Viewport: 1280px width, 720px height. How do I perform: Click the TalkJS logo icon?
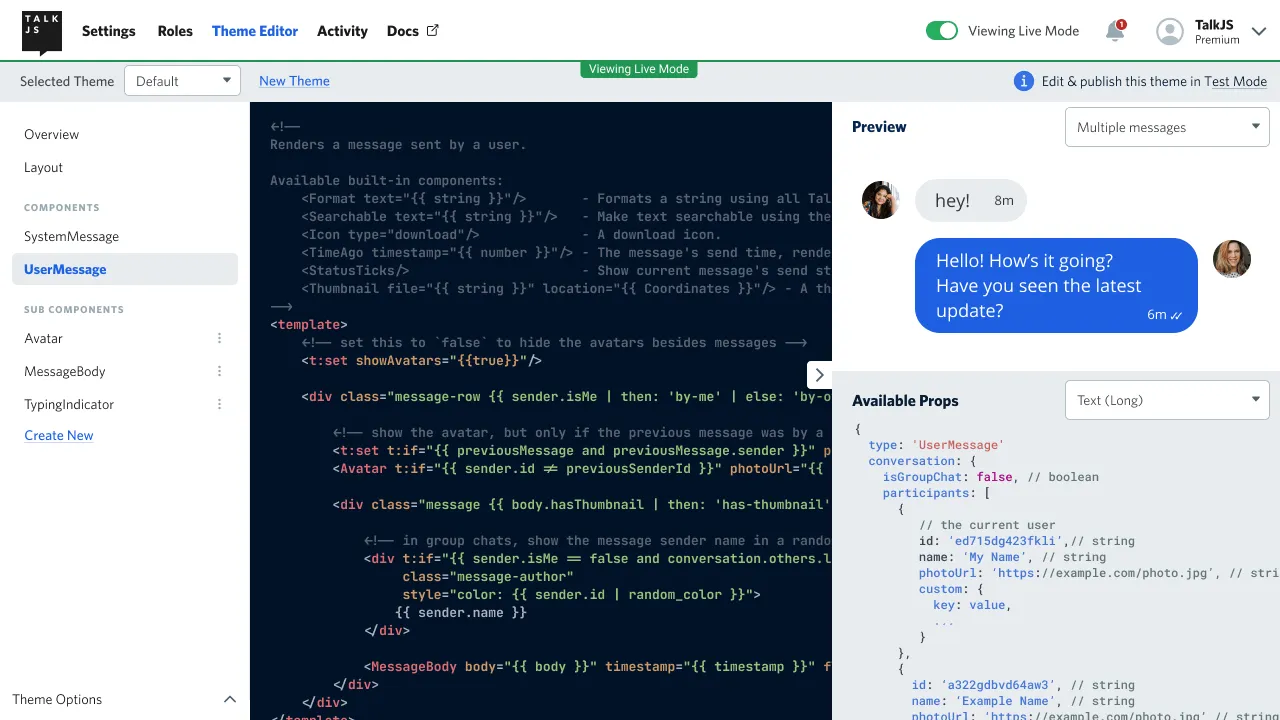[x=41, y=30]
